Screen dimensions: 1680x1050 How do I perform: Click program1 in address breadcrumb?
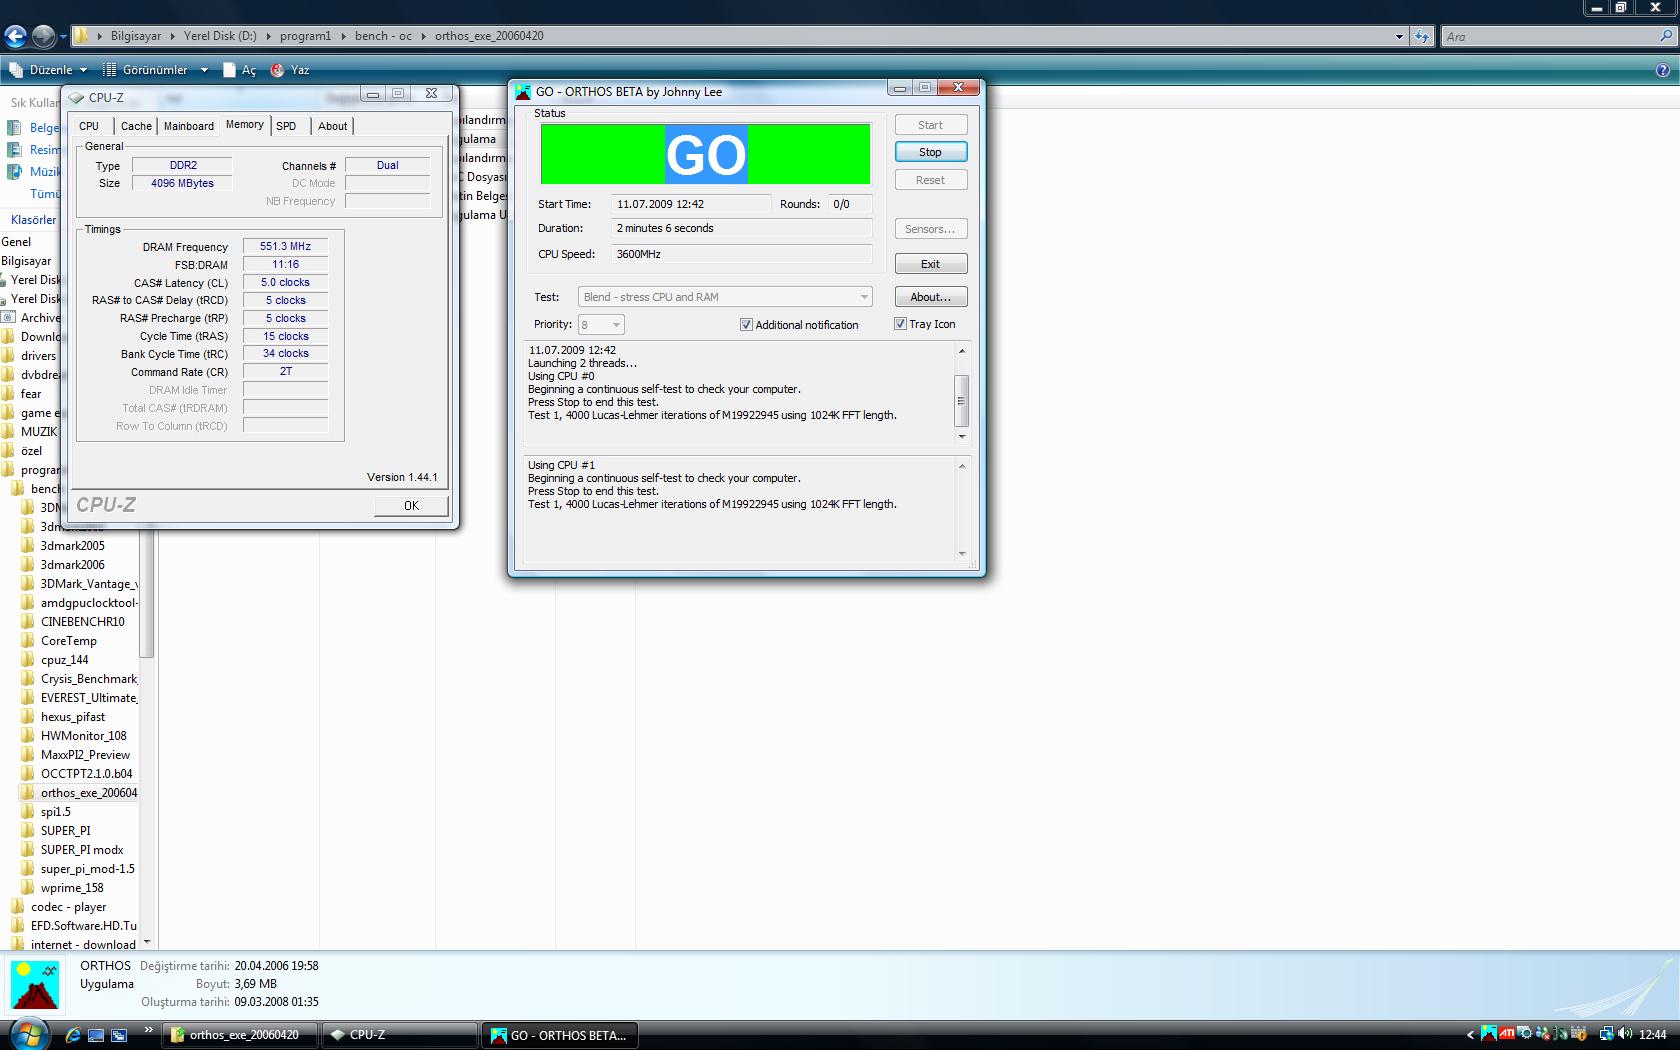305,36
